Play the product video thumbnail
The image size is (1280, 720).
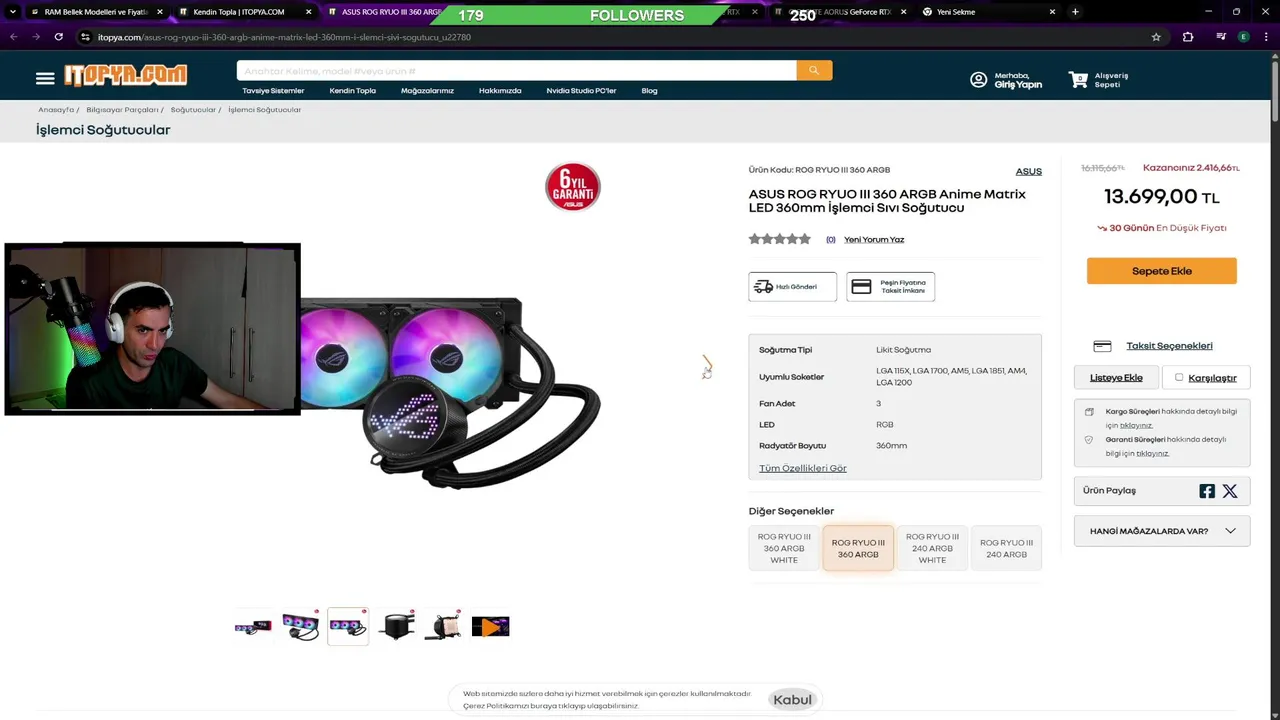tap(490, 627)
